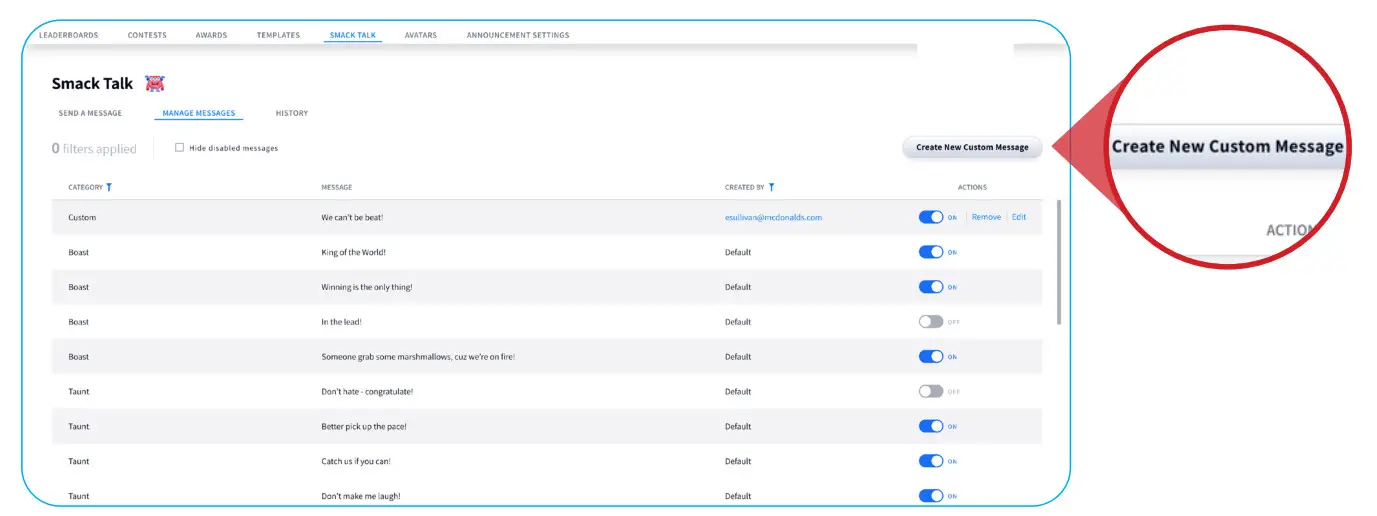Toggle "King of the World!" message switch
The image size is (1377, 516).
coord(931,252)
